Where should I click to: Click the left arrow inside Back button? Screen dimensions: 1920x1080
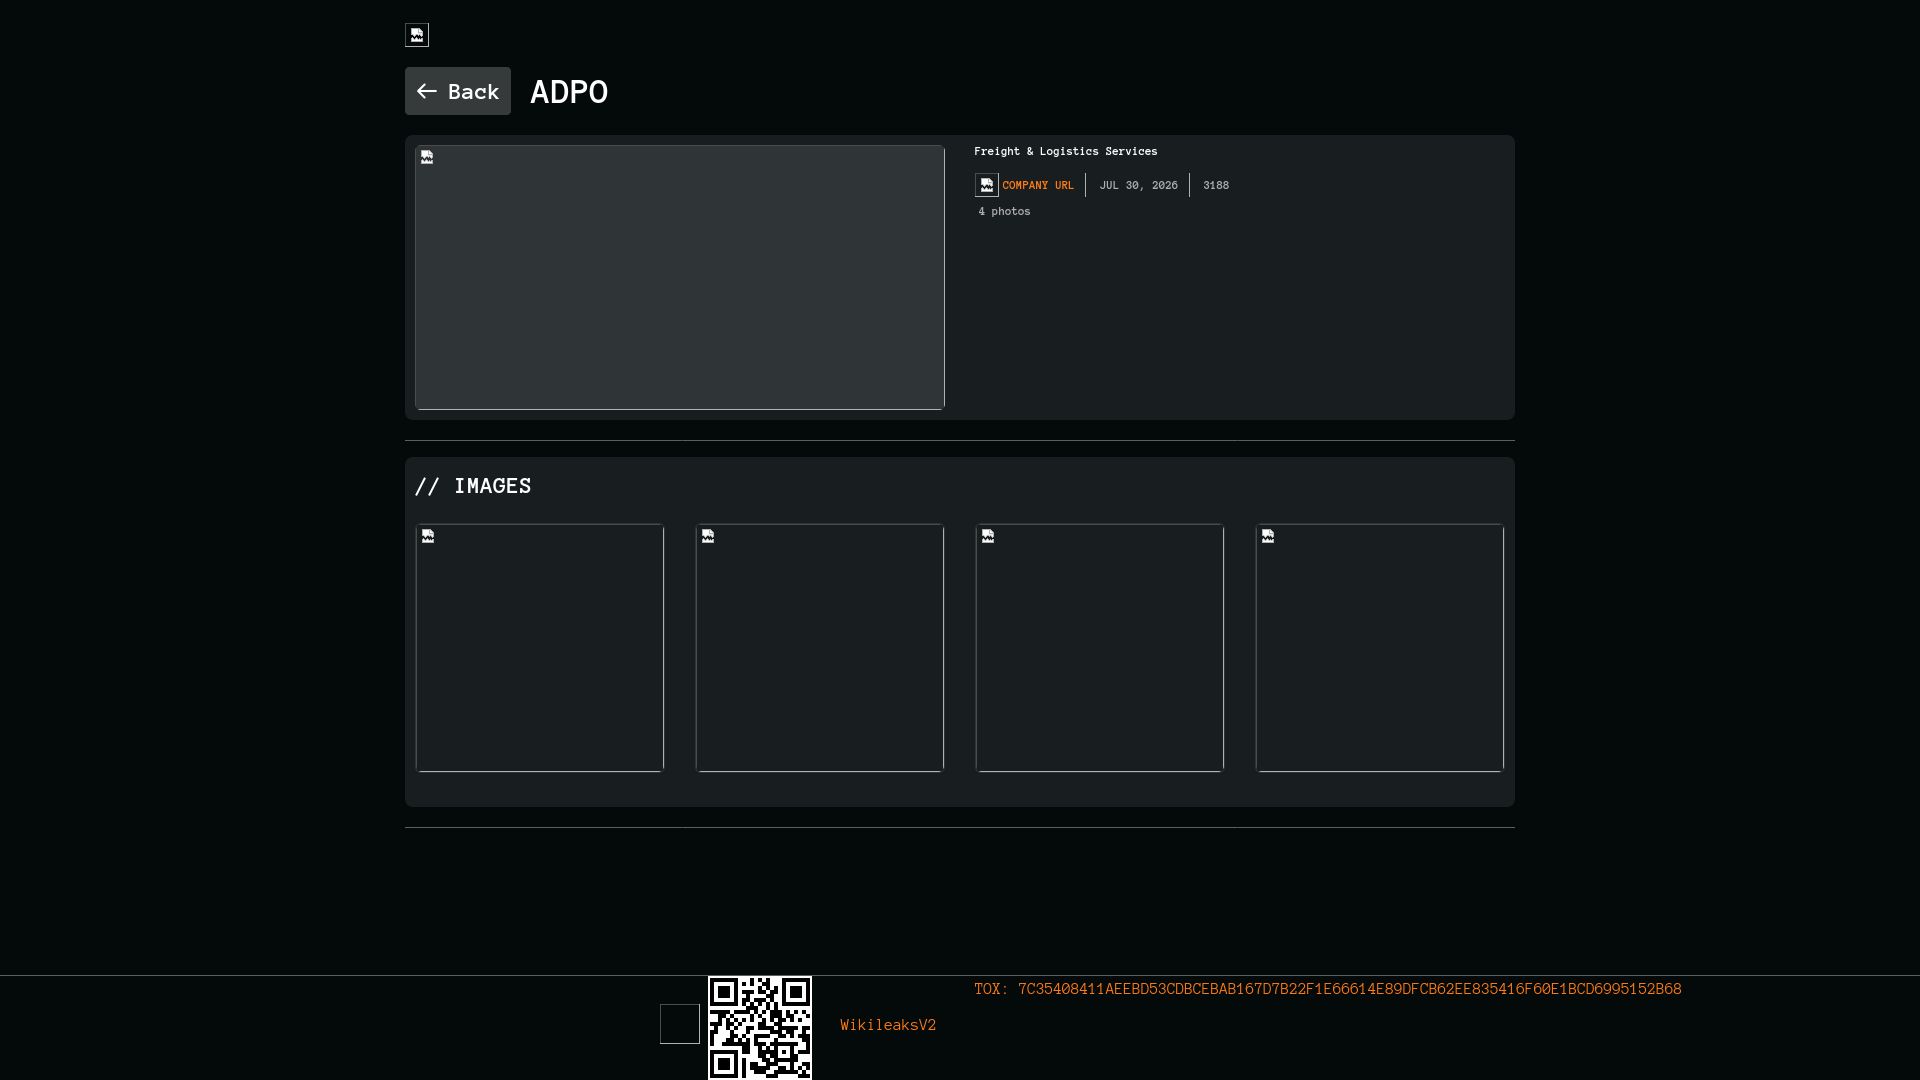click(x=427, y=91)
